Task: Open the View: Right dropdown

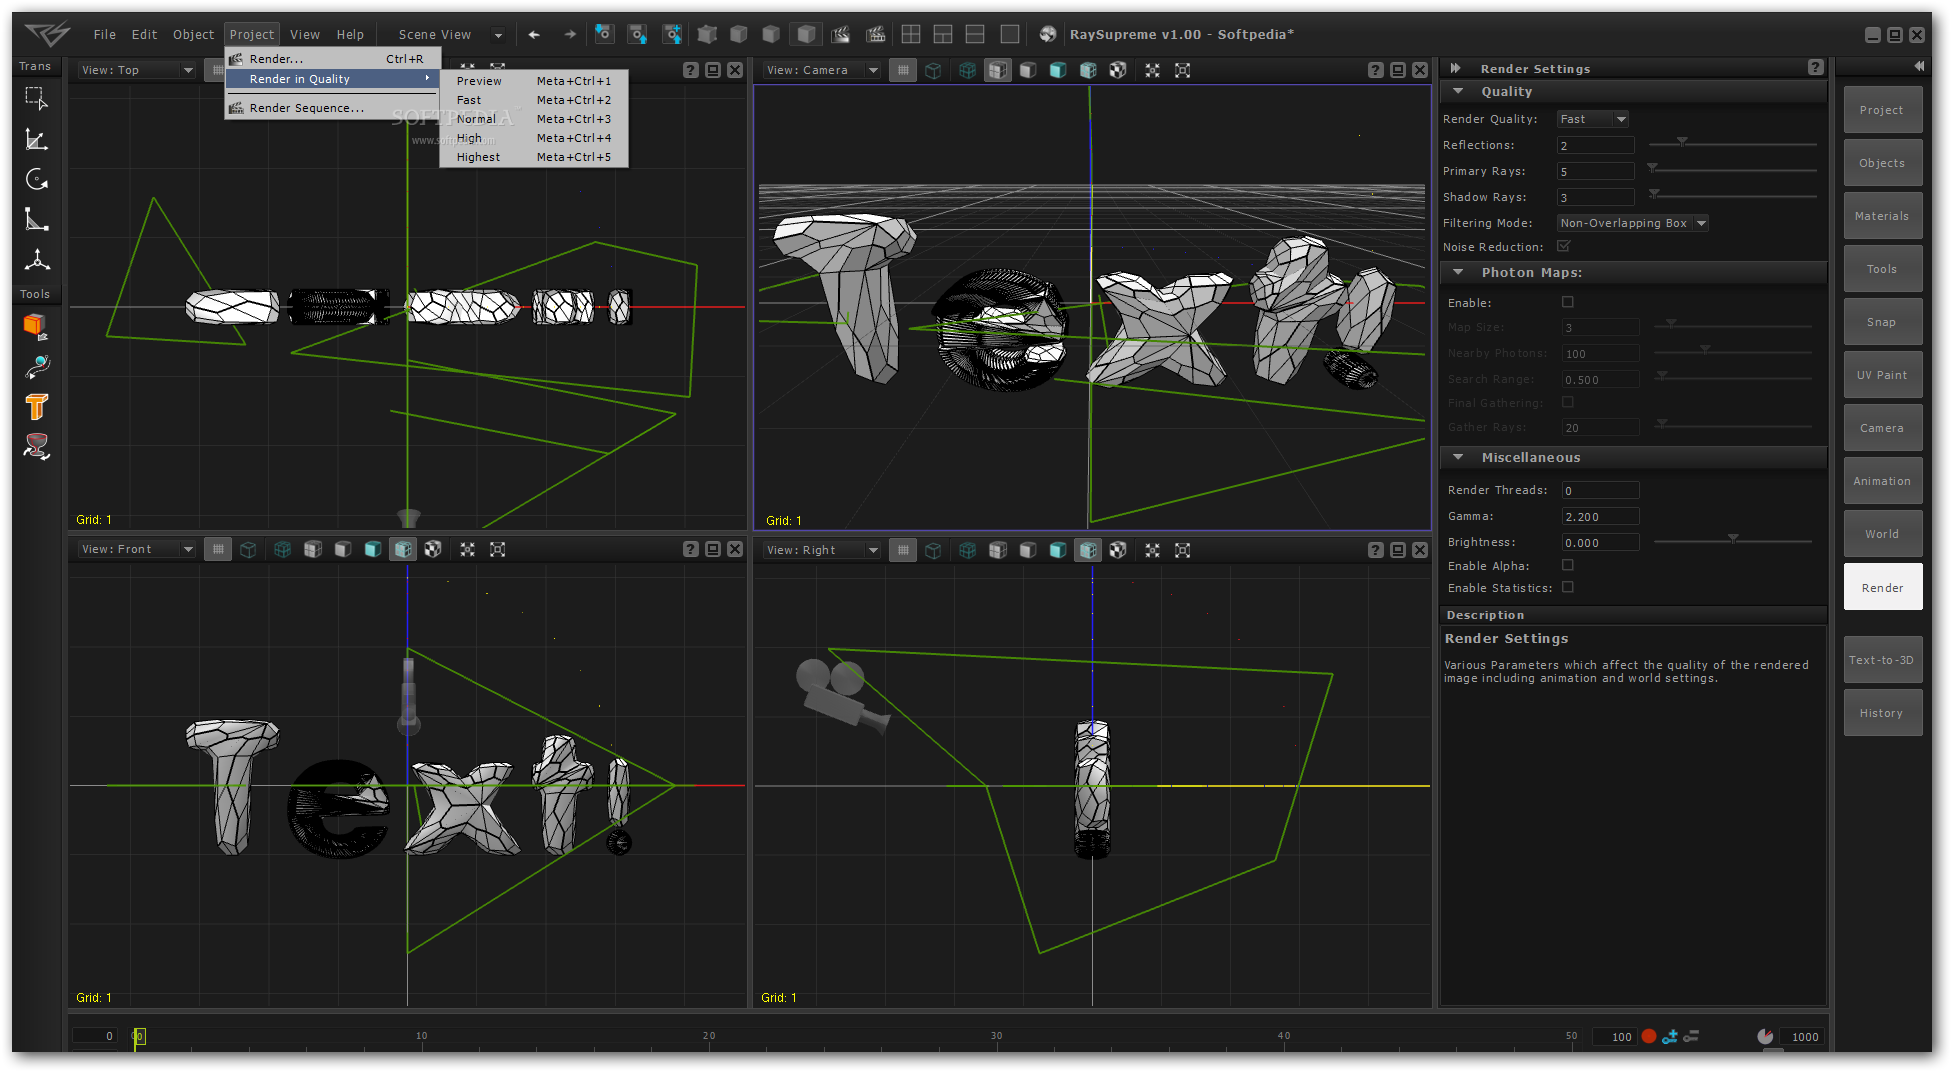Action: (x=822, y=550)
